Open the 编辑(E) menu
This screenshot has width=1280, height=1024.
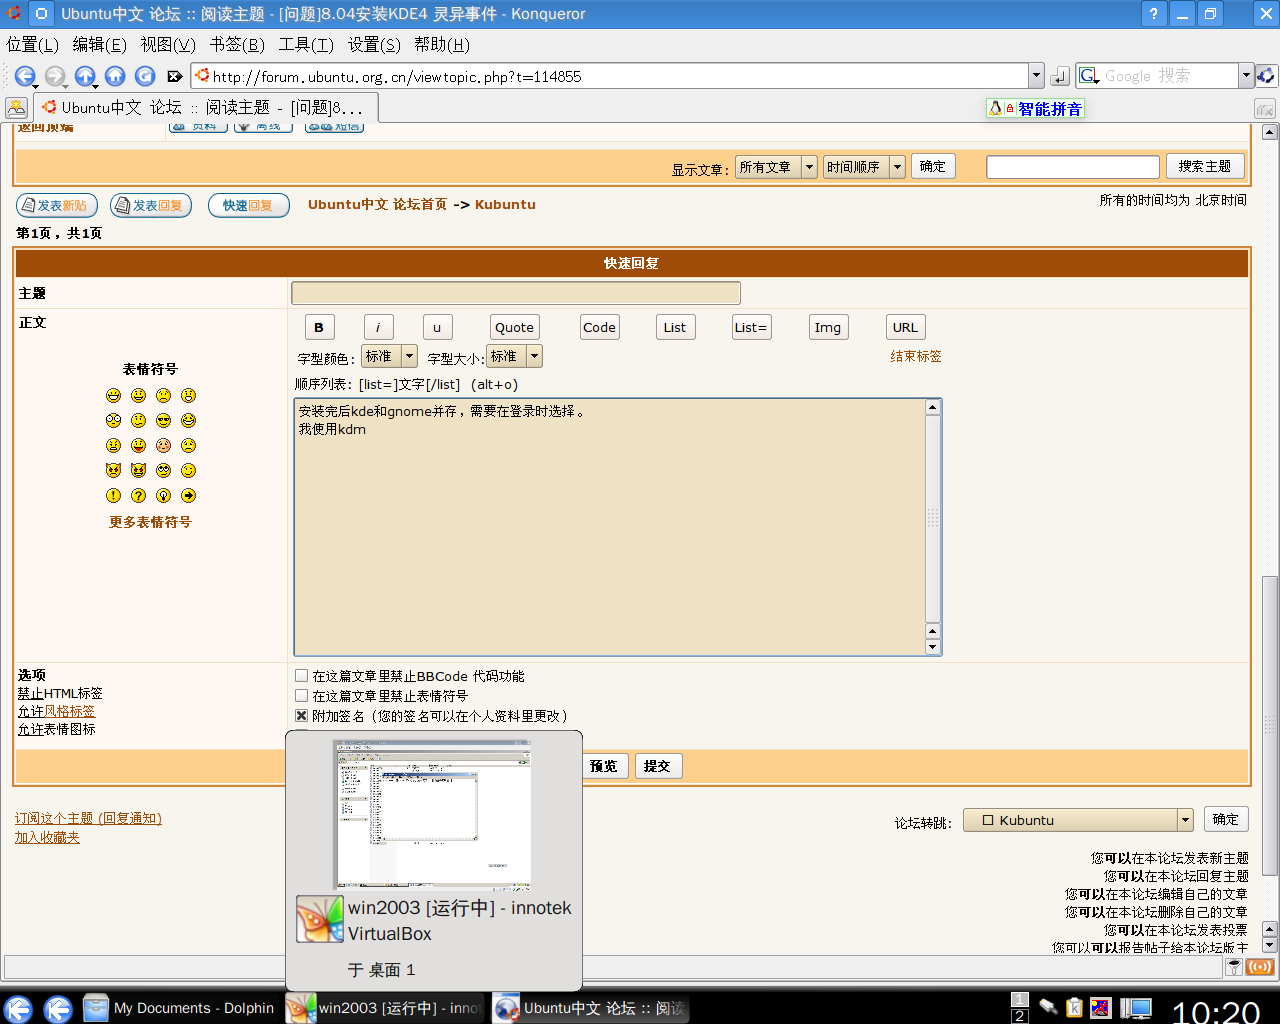tap(99, 45)
